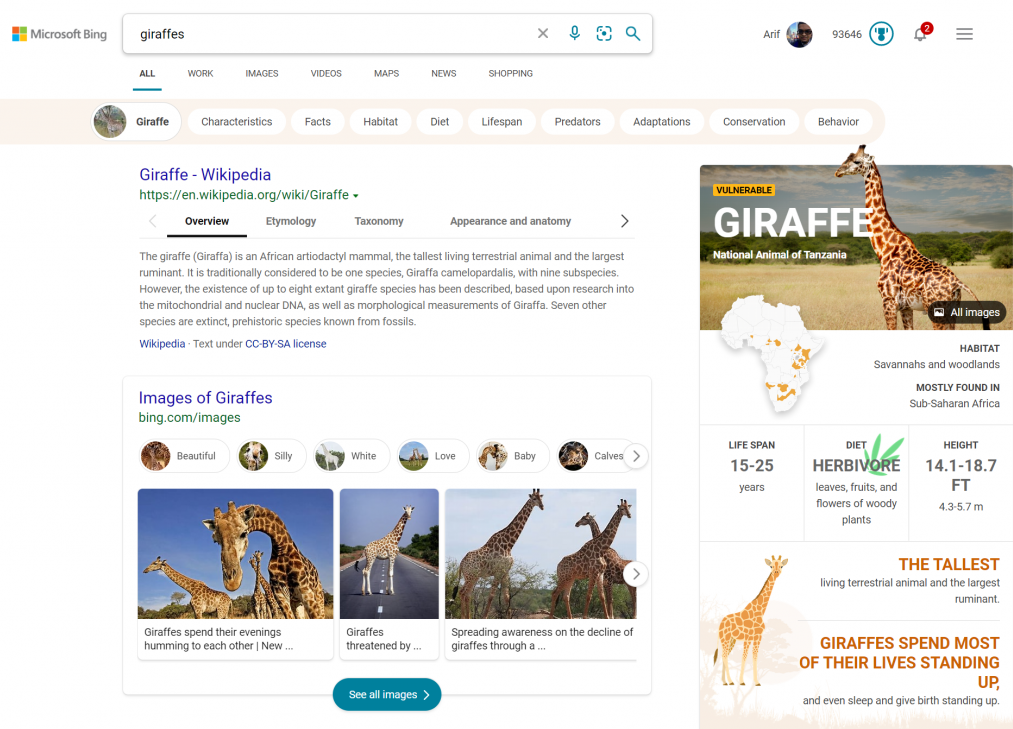Switch to the IMAGES search tab
This screenshot has height=729, width=1013.
point(262,74)
